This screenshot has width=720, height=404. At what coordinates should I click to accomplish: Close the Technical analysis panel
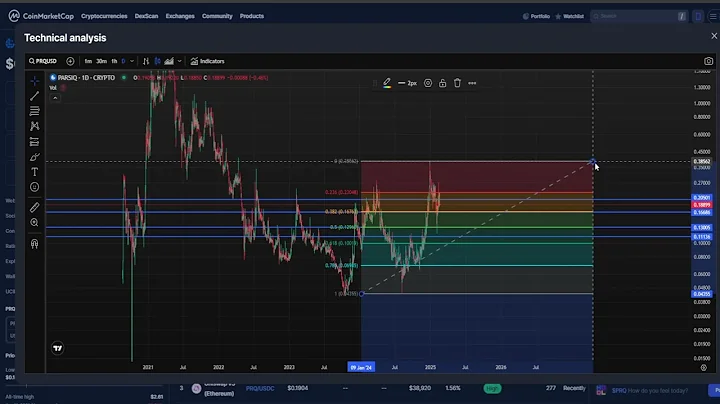[714, 36]
